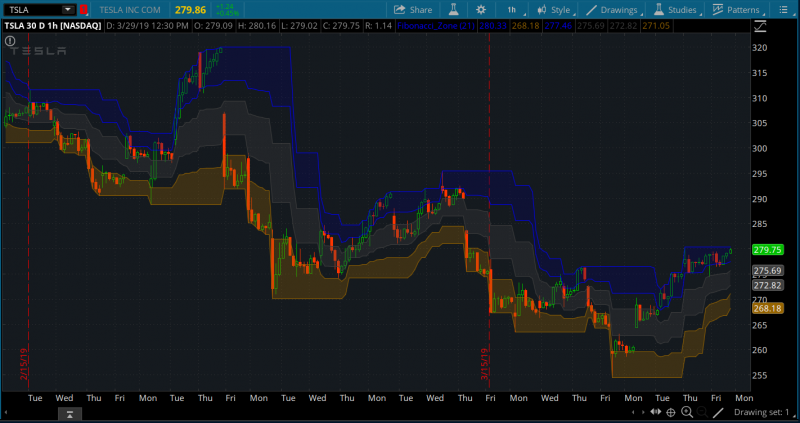Click the blue 277.46 study value in header
Screen dimensions: 800x423
click(558, 26)
